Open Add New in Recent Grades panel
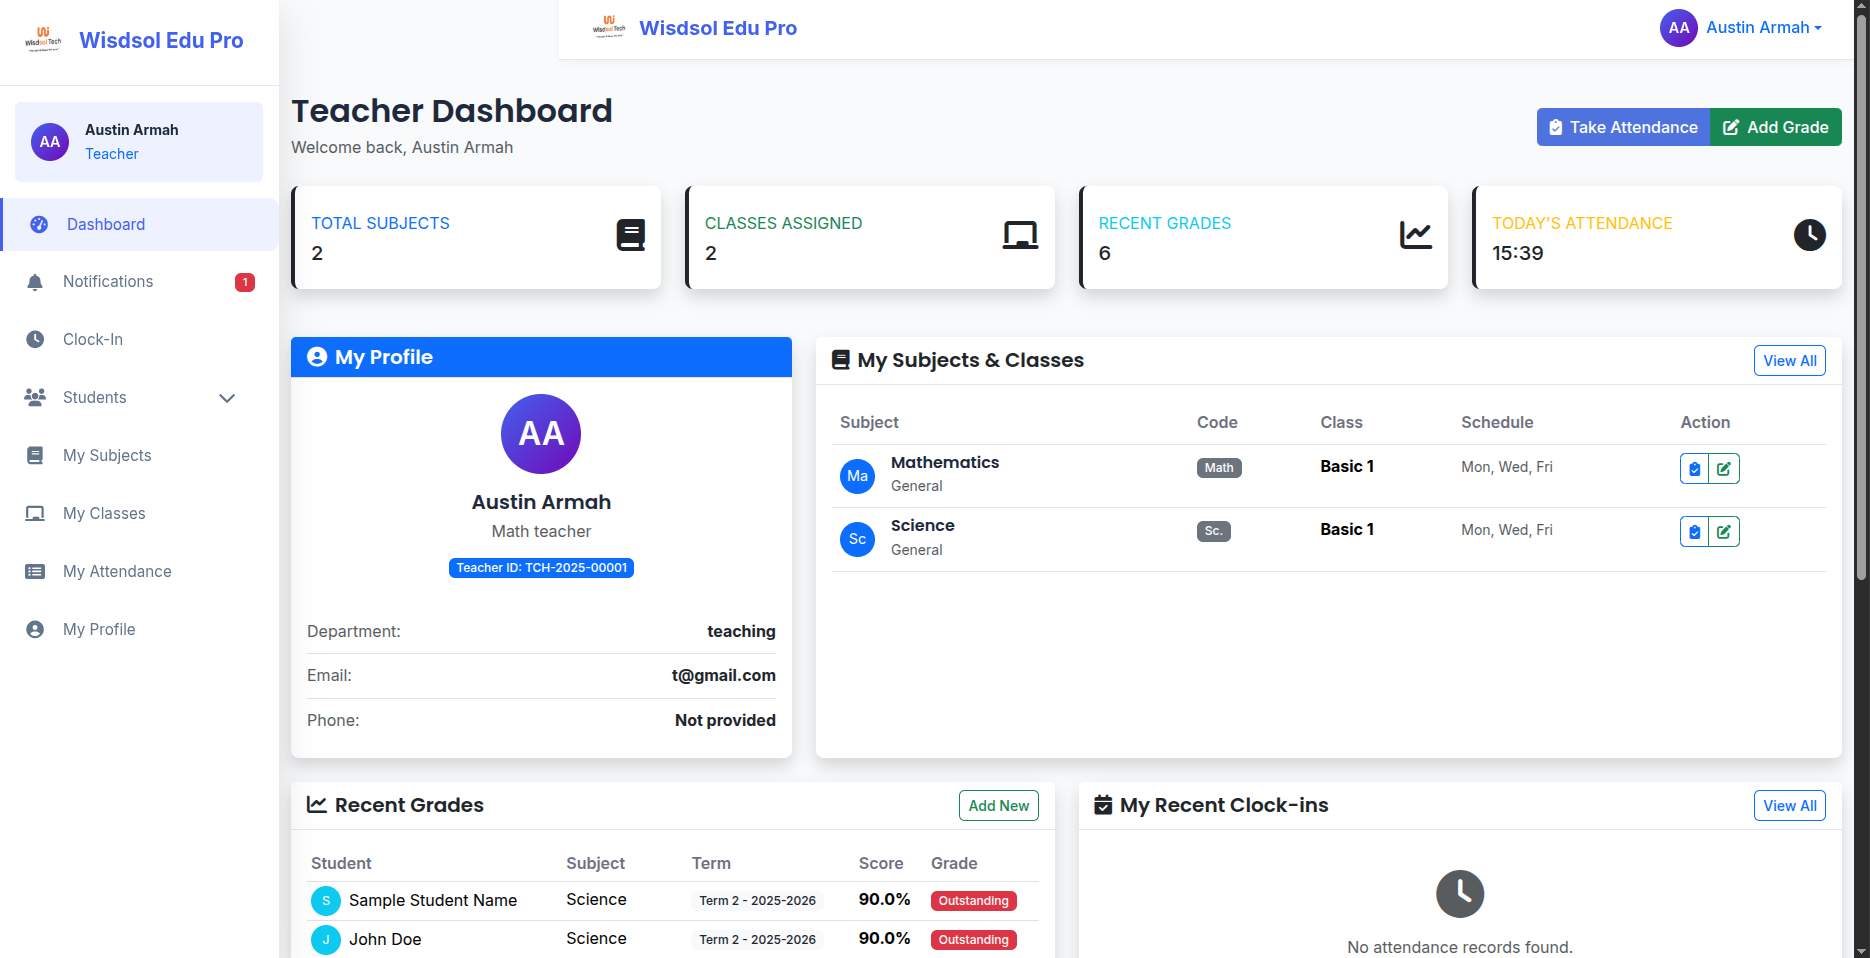 pyautogui.click(x=998, y=805)
